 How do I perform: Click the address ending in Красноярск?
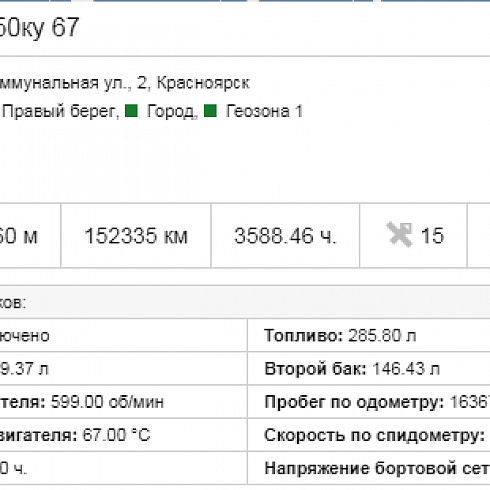tap(124, 83)
